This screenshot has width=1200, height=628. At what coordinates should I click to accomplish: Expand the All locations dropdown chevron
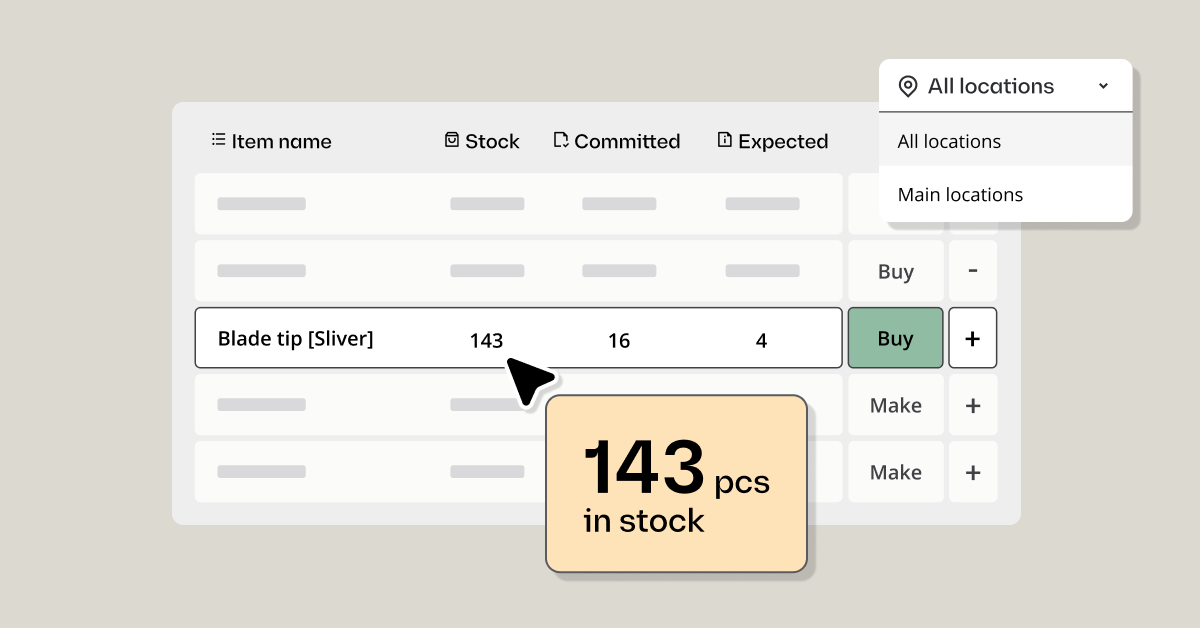(1103, 87)
